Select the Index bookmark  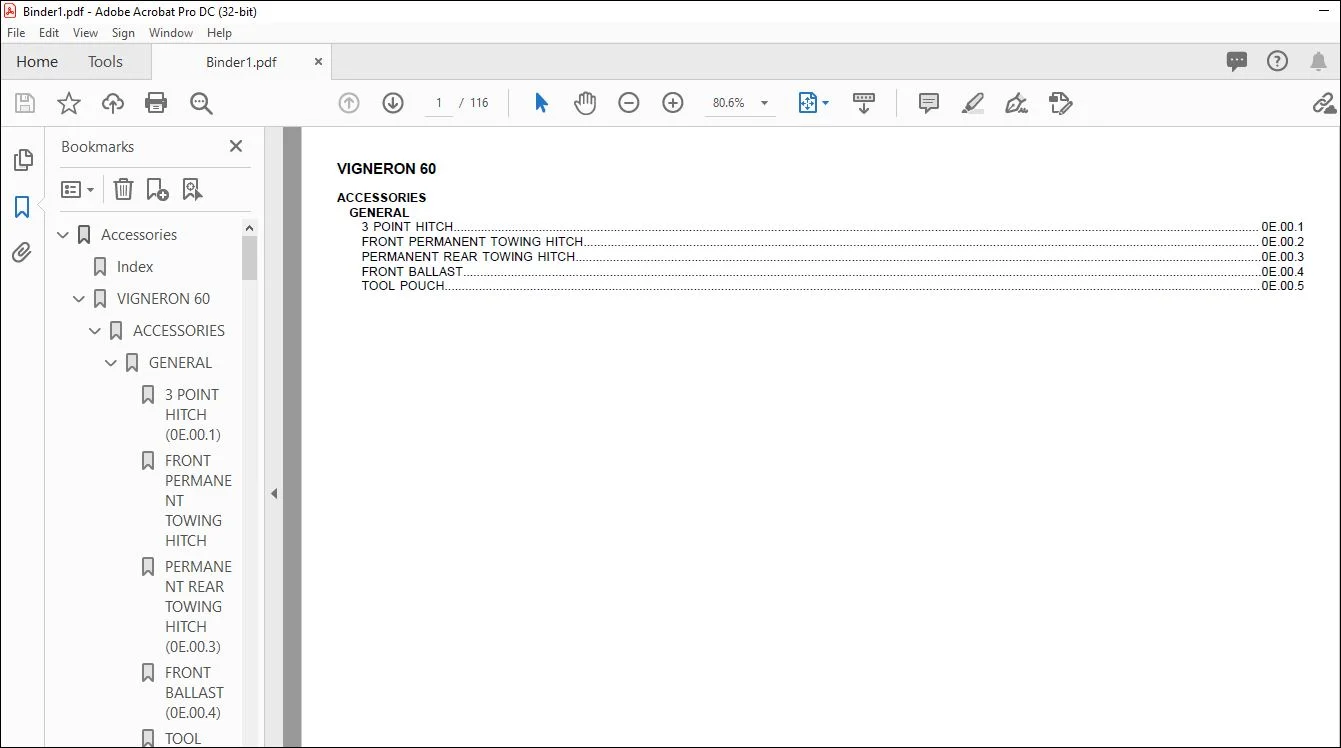[135, 267]
